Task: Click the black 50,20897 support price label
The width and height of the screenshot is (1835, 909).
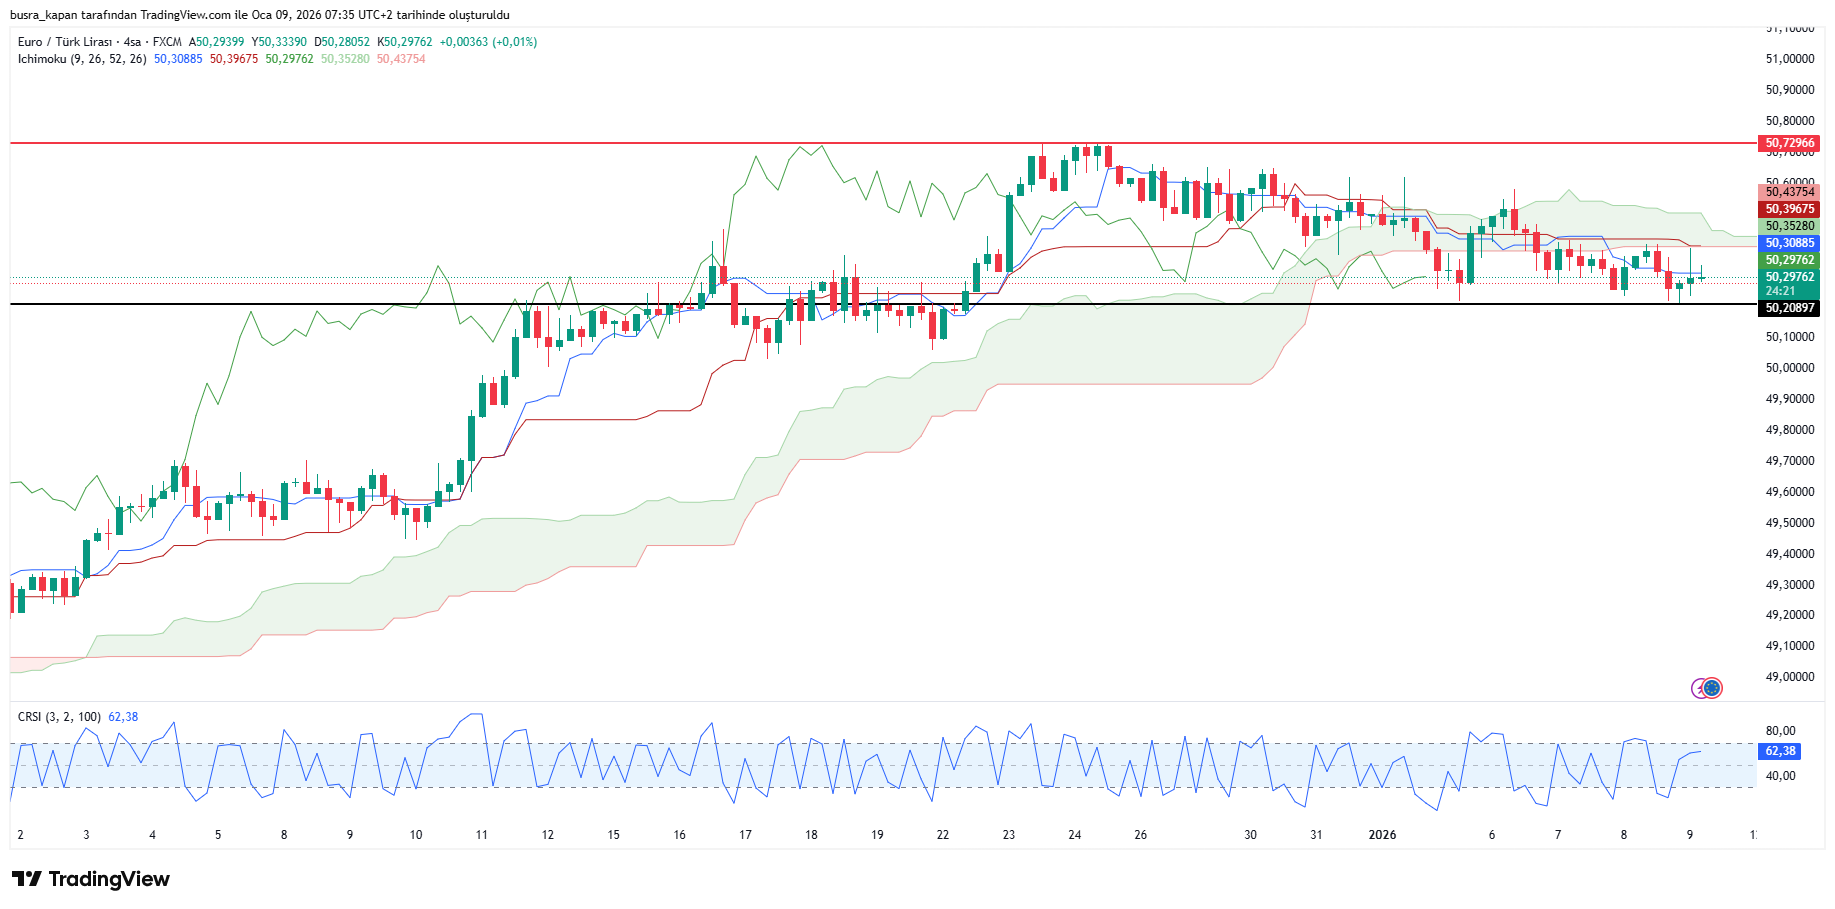Action: [1789, 308]
